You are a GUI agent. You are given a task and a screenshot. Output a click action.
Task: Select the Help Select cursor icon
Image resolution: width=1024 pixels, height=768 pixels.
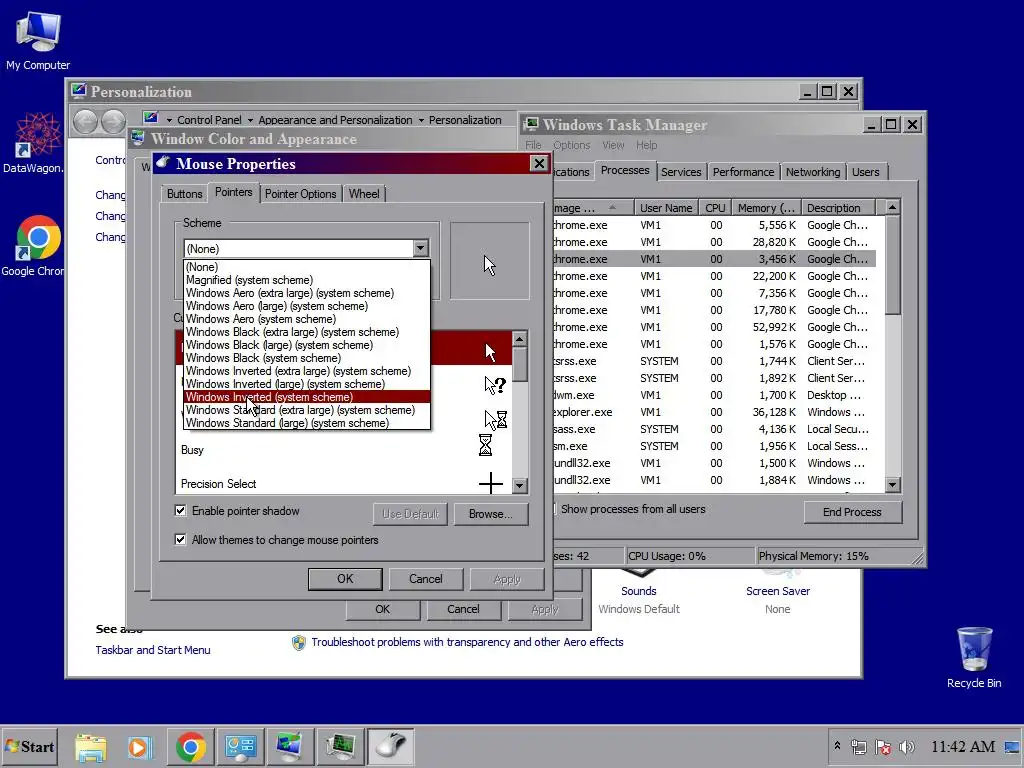[495, 385]
